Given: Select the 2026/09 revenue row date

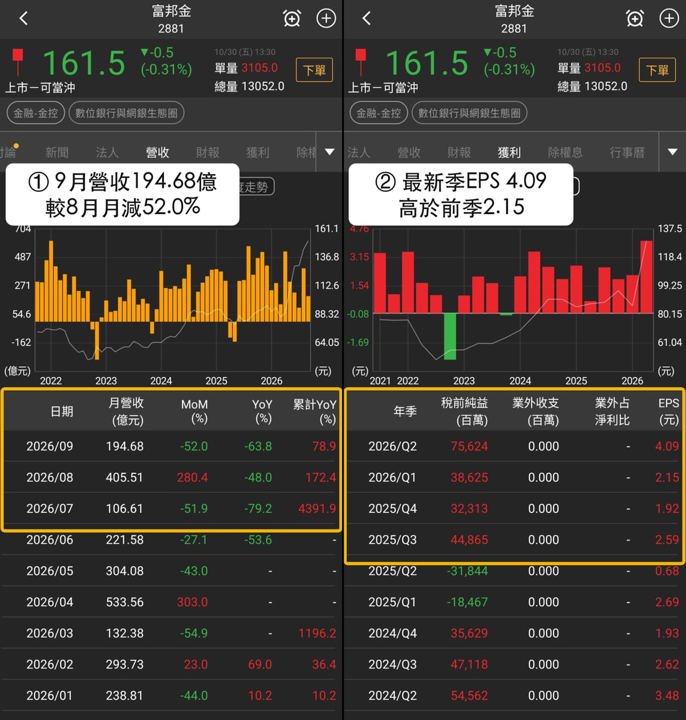Looking at the screenshot, I should pos(50,446).
